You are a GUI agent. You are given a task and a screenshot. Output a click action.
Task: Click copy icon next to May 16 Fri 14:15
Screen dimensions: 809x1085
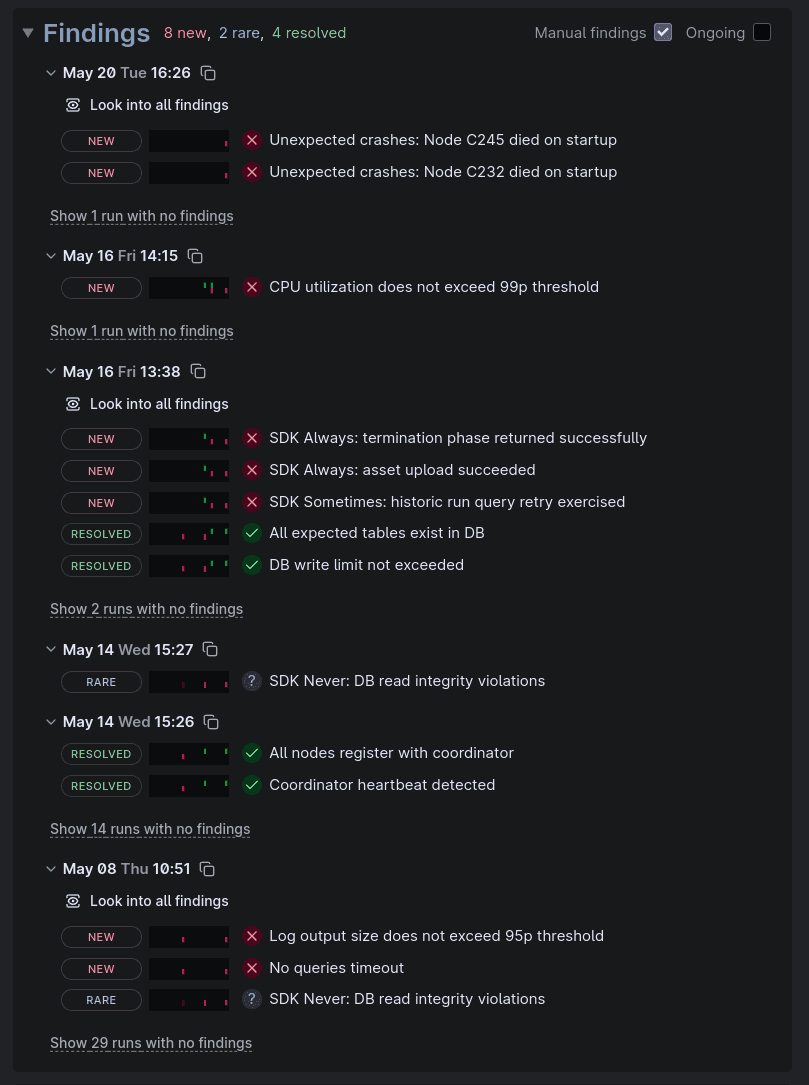point(195,256)
